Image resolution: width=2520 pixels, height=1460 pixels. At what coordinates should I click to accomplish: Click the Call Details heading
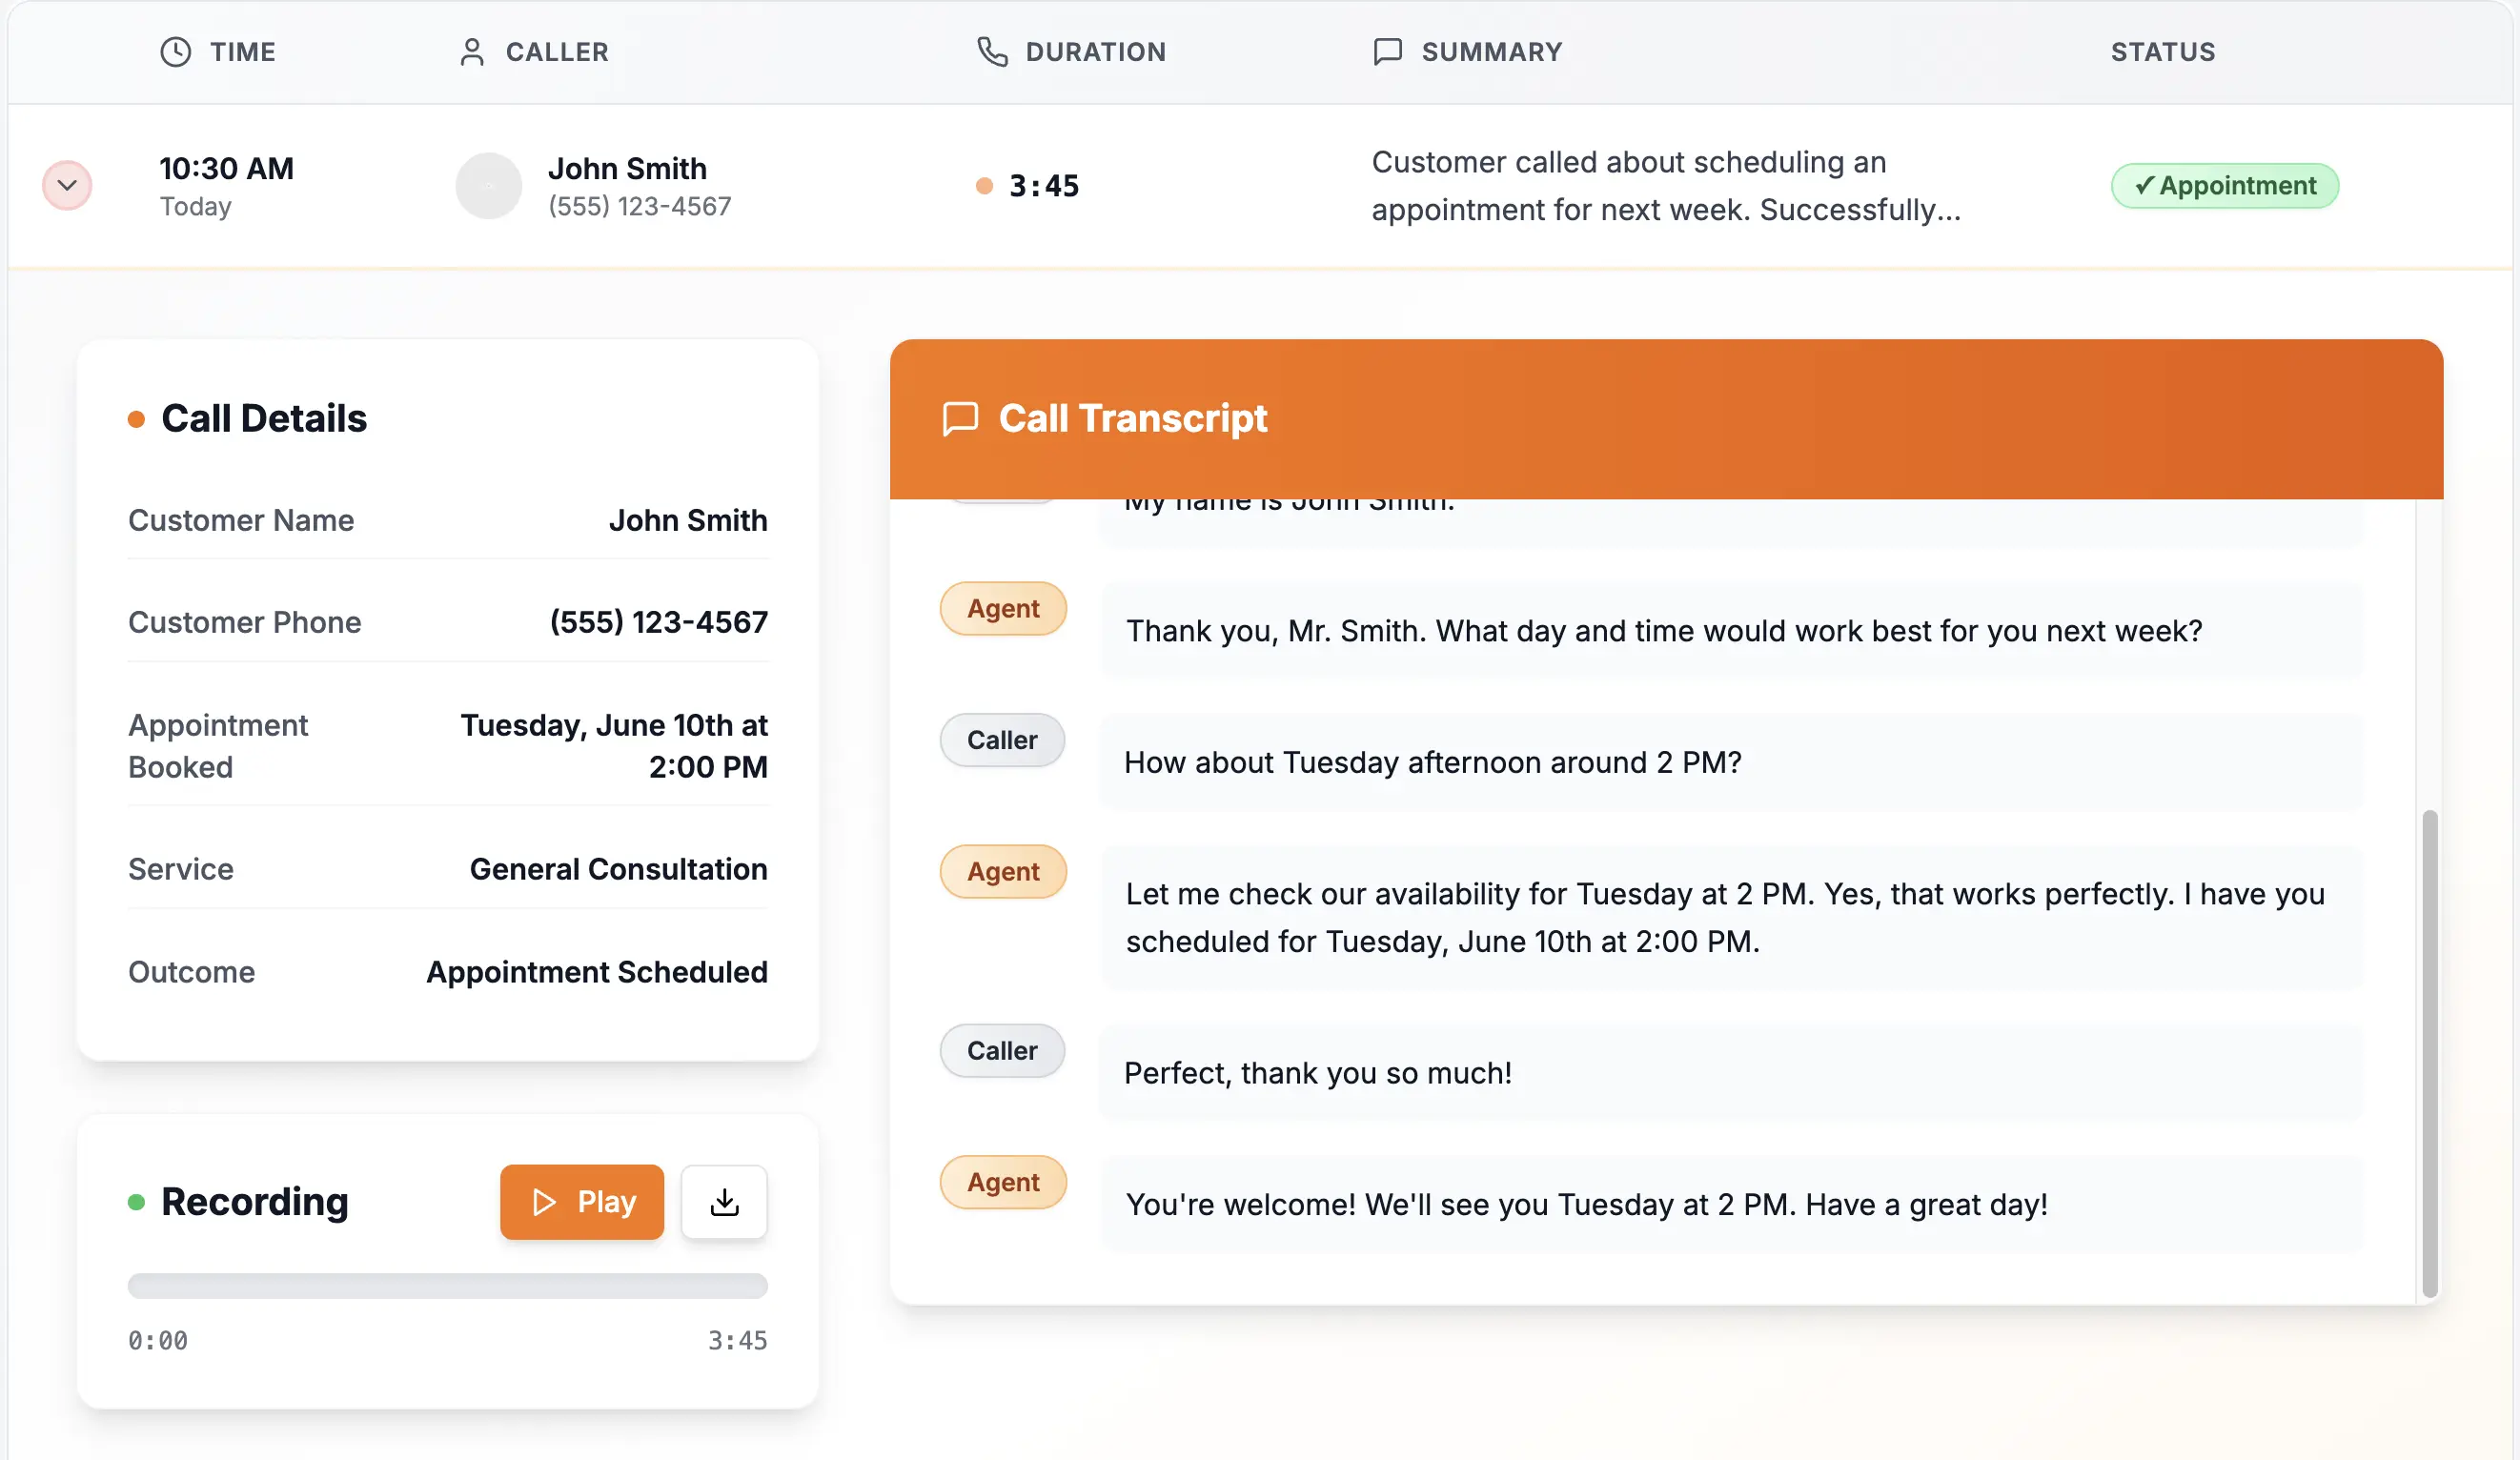[264, 418]
